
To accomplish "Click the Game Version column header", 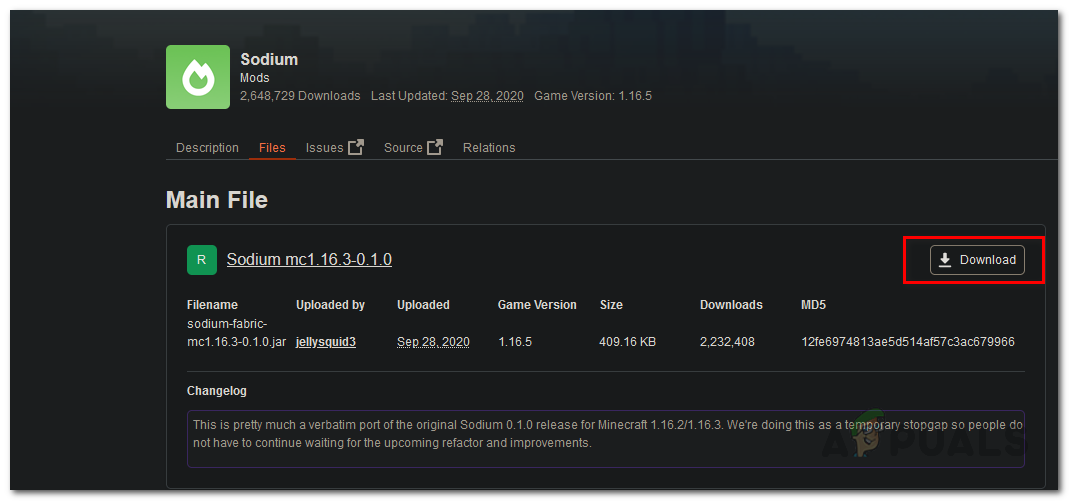I will point(537,305).
